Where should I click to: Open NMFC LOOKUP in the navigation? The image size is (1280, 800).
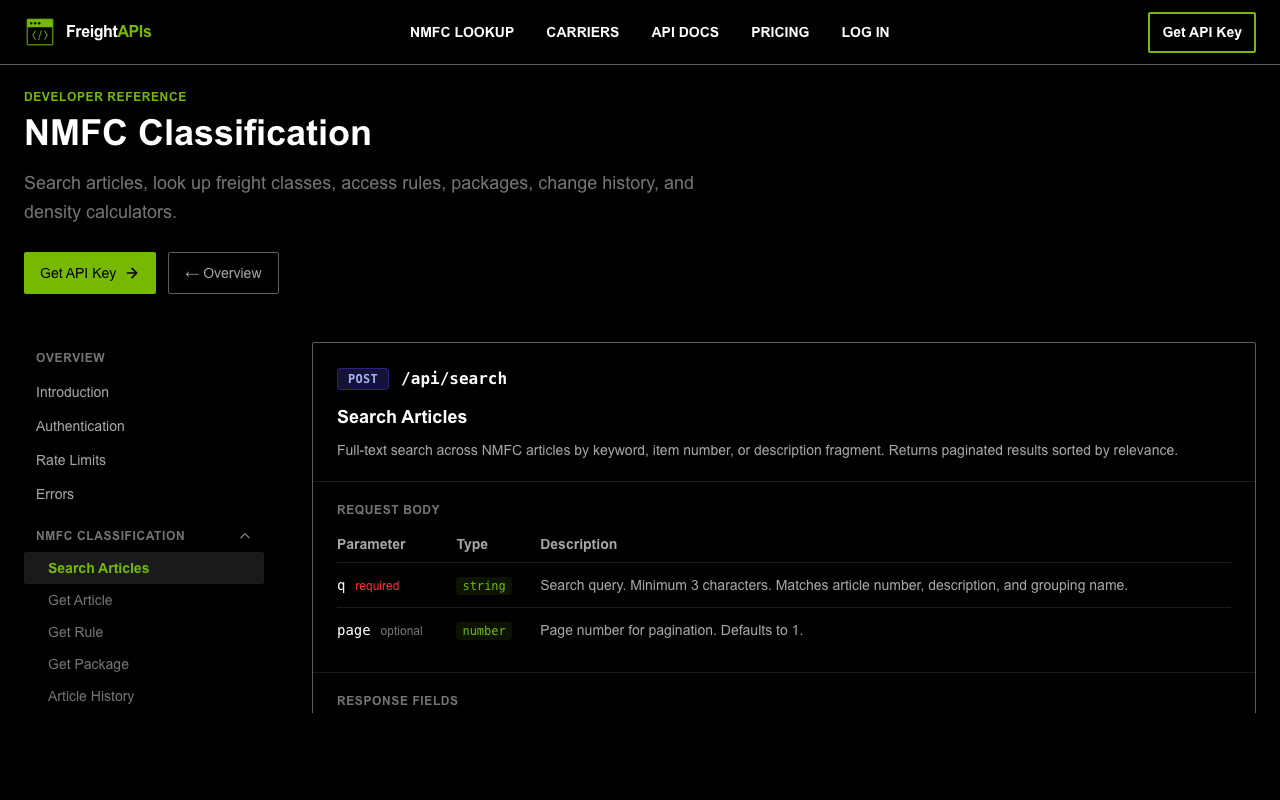(x=462, y=32)
